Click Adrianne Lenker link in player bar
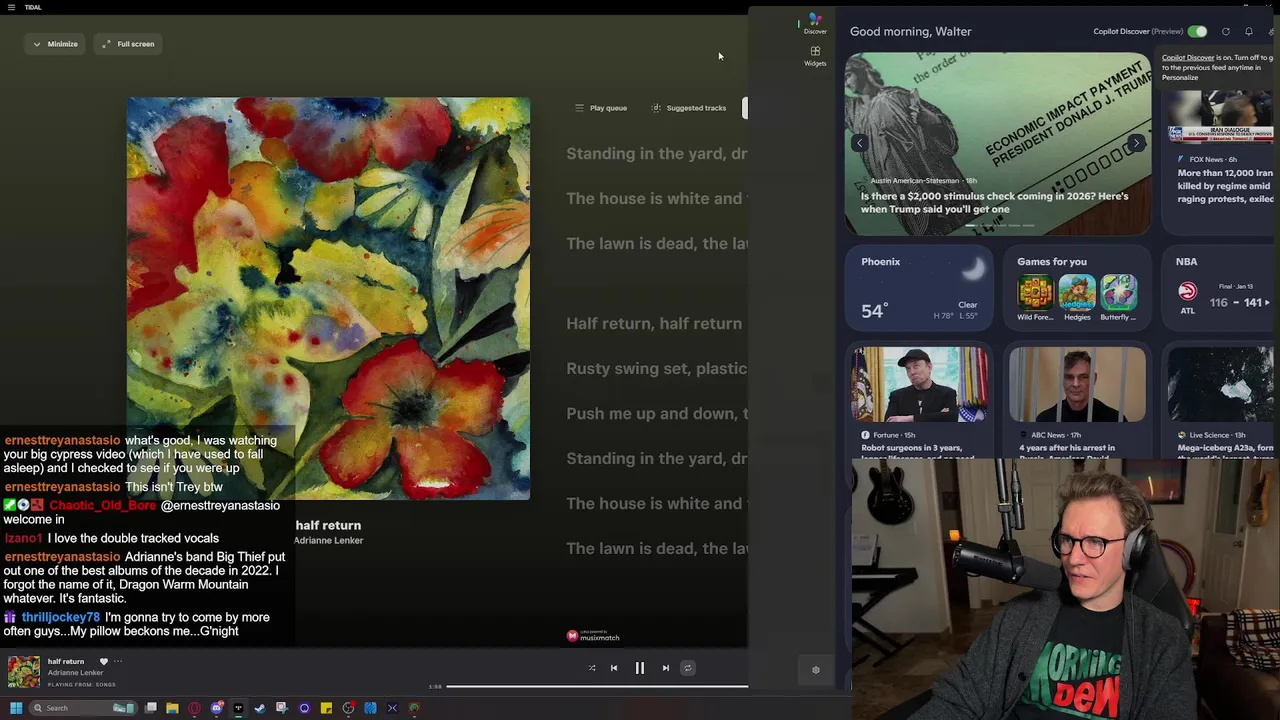 point(75,672)
